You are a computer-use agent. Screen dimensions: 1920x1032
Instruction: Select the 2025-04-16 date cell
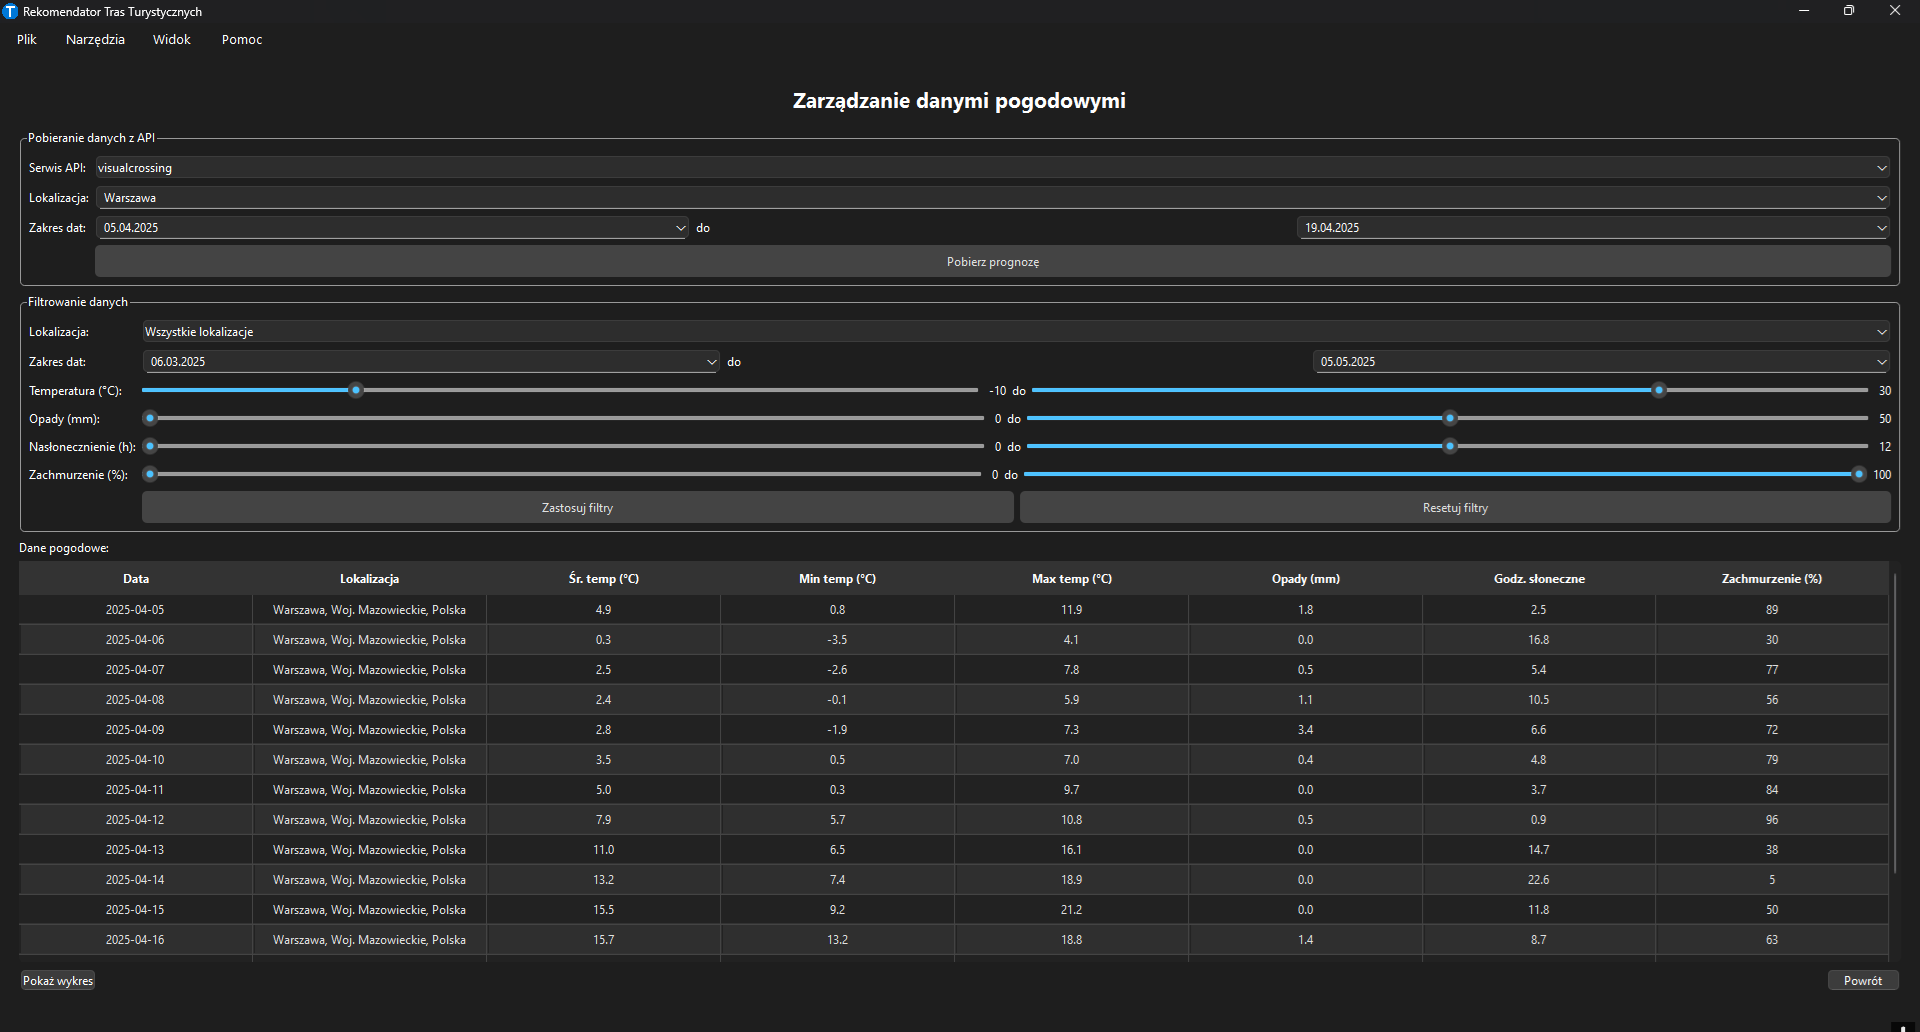coord(135,940)
